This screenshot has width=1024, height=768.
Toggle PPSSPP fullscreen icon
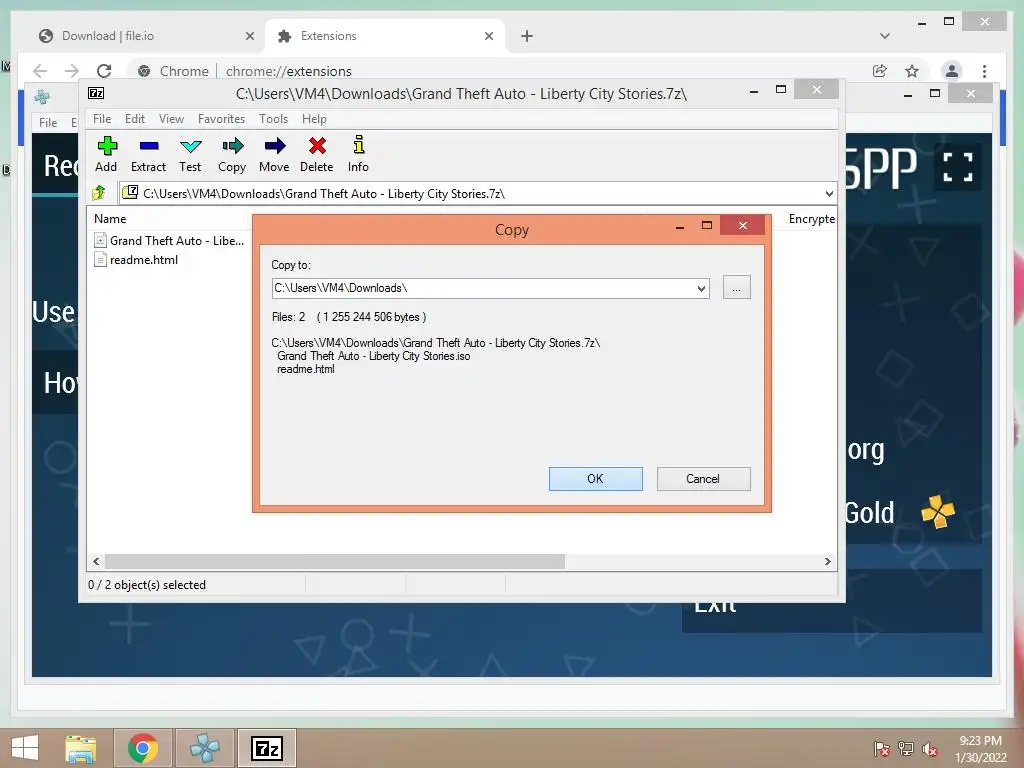tap(957, 167)
